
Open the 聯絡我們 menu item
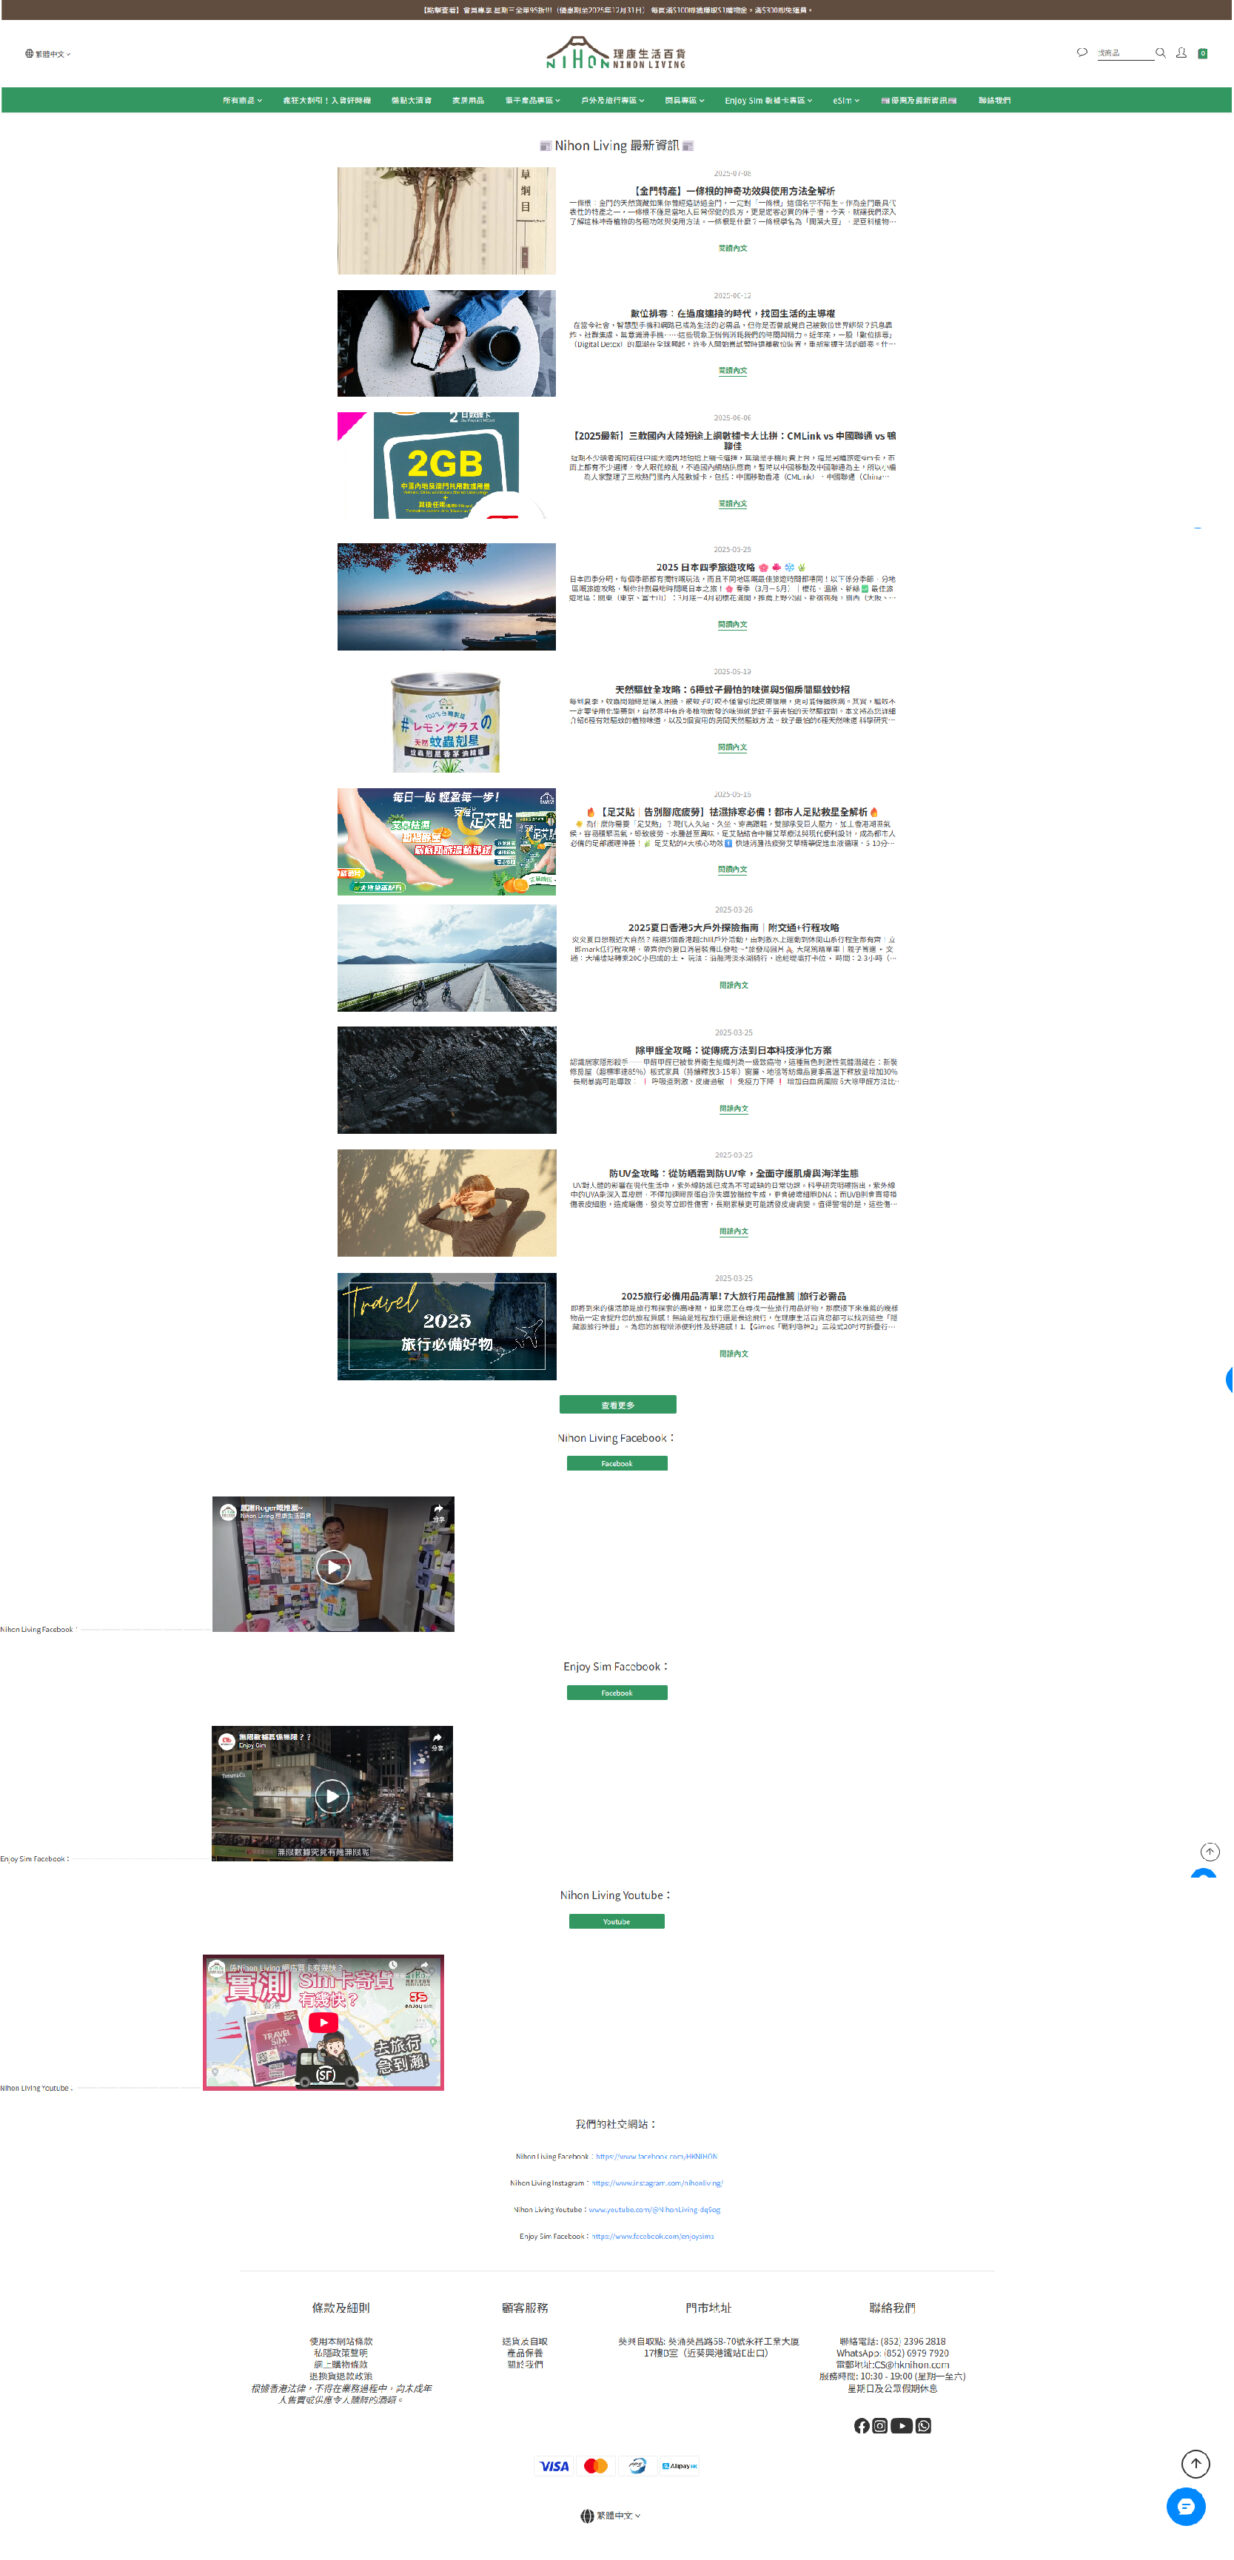[x=994, y=100]
